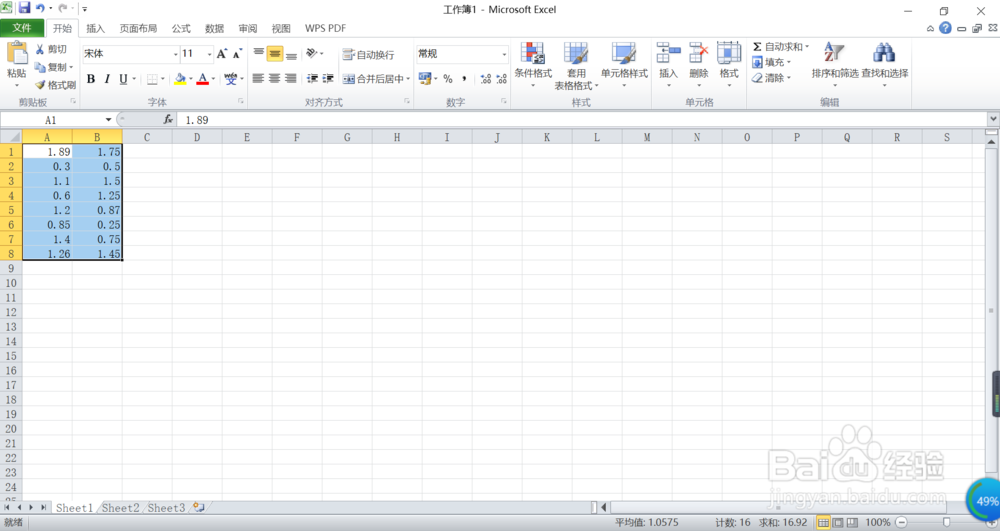Click AutoSum (自动求和) button
This screenshot has height=531, width=1000.
[x=777, y=47]
